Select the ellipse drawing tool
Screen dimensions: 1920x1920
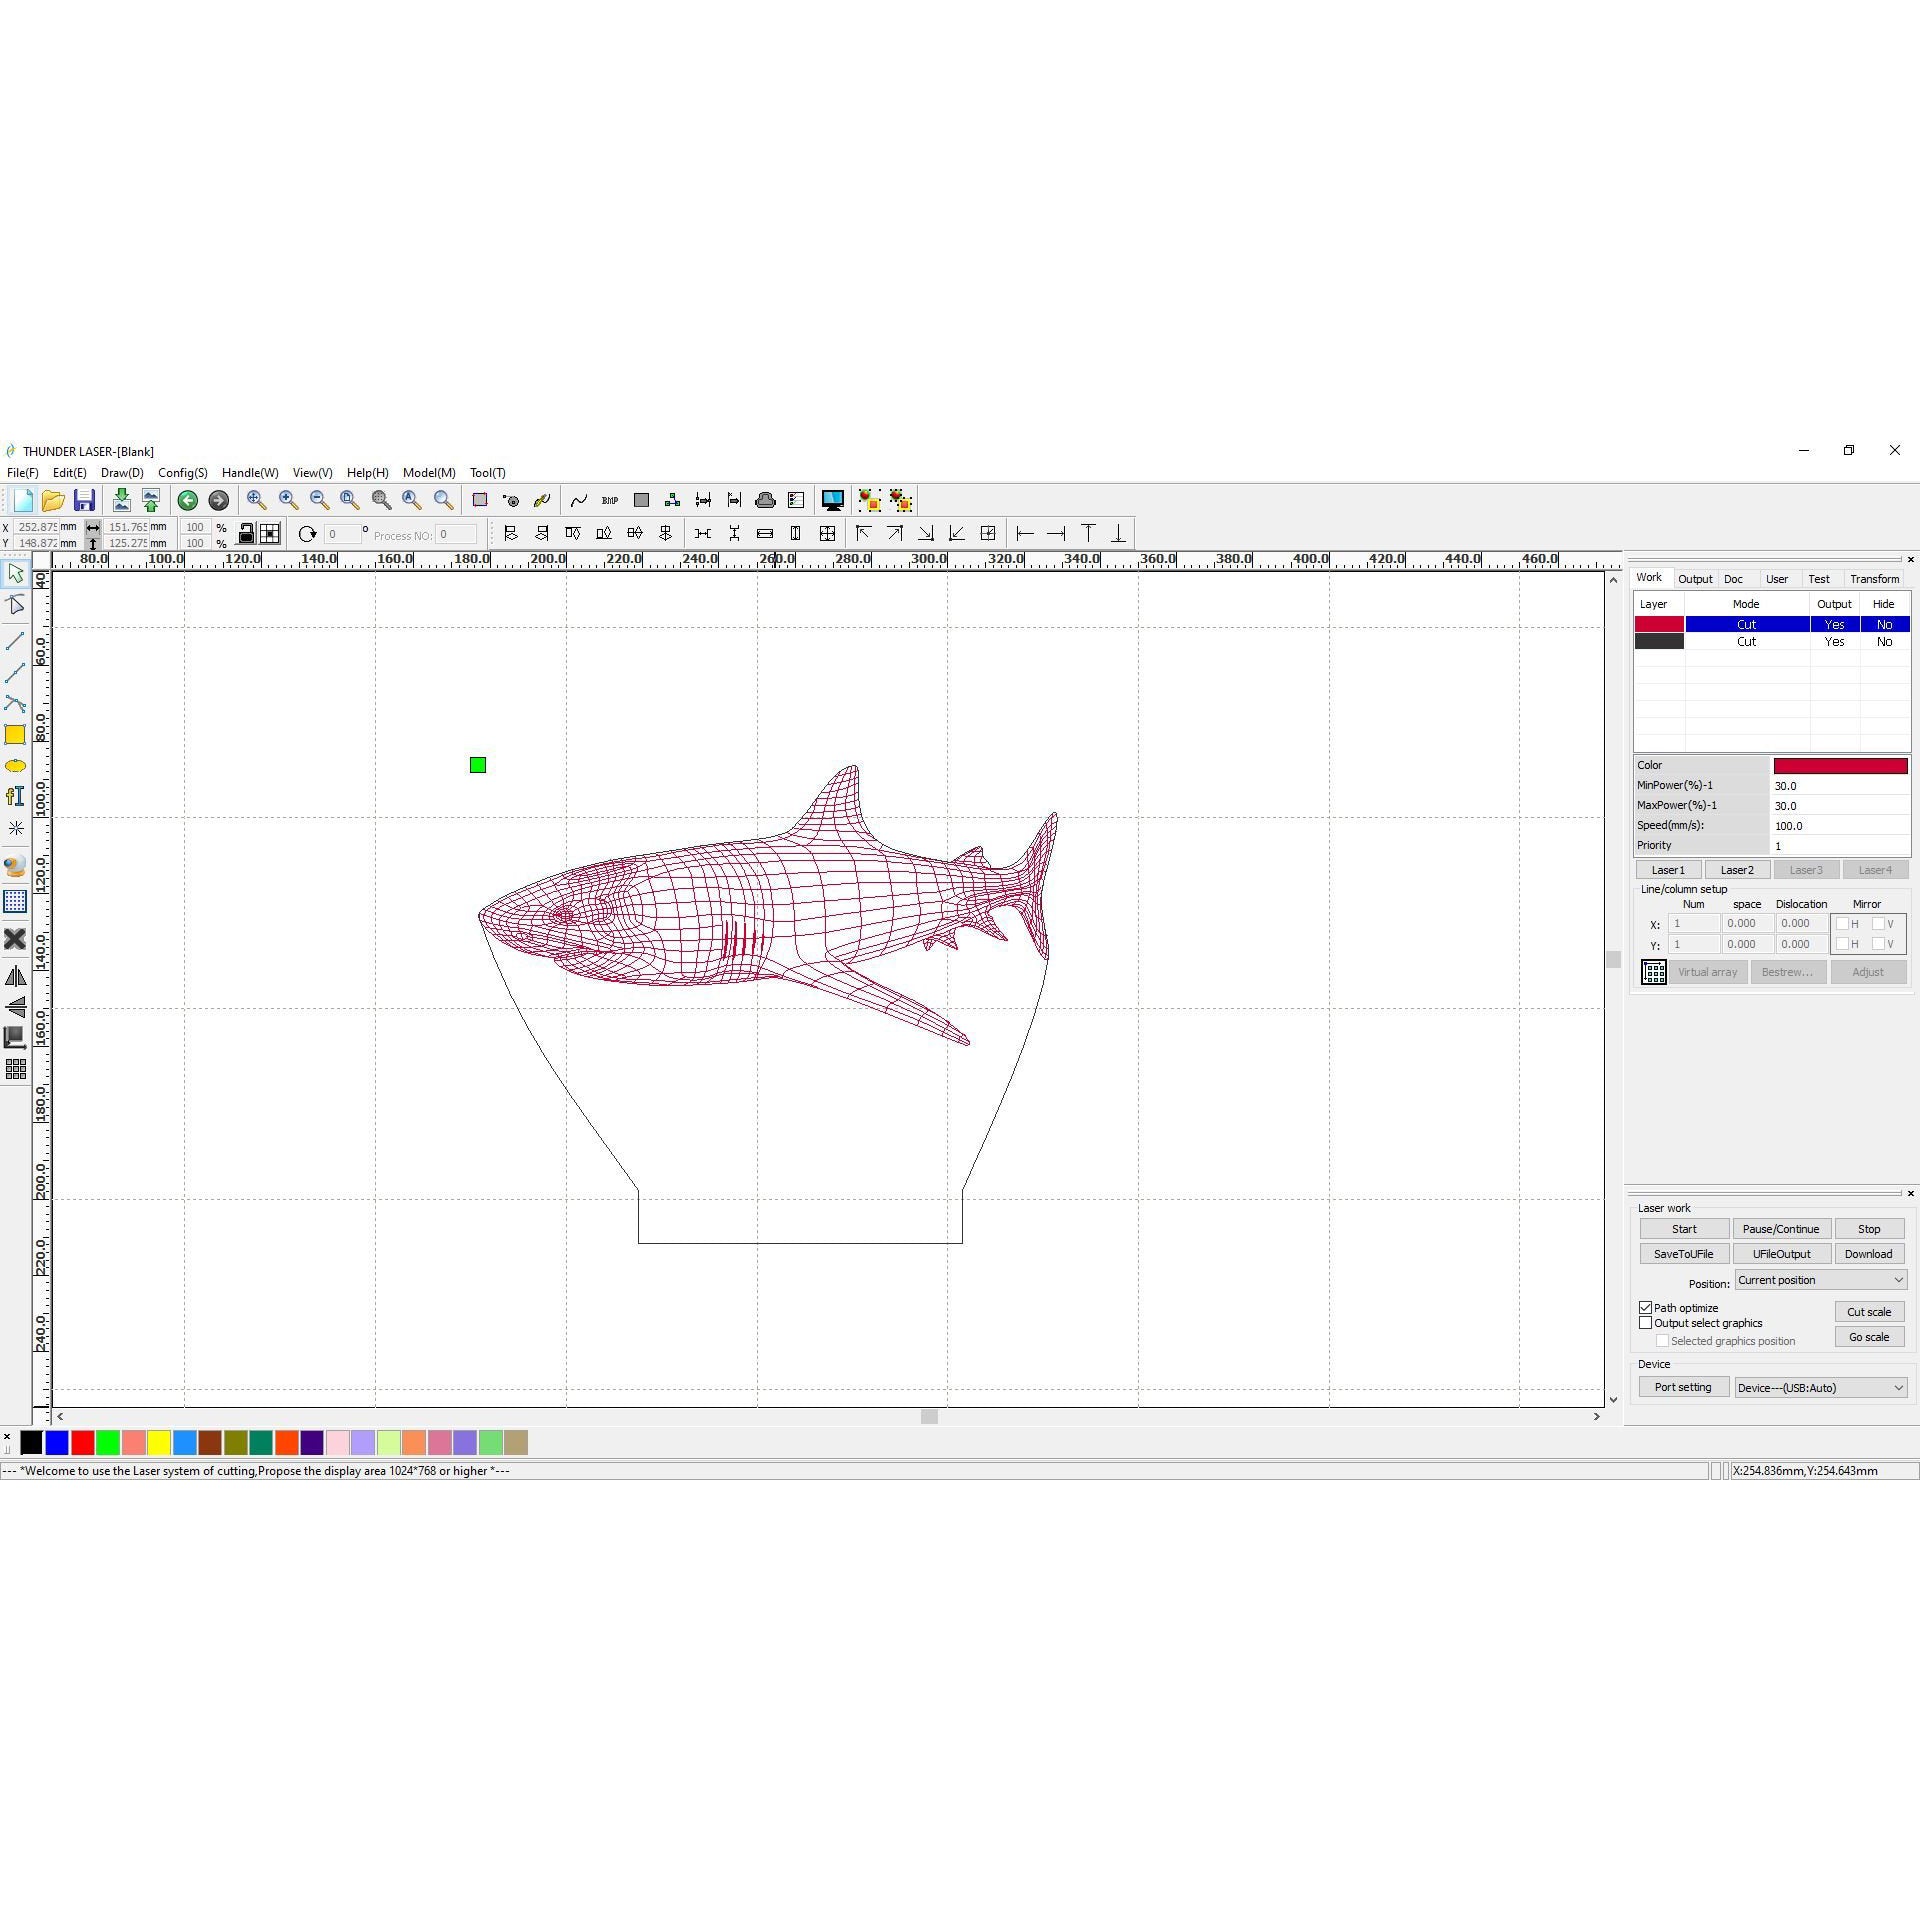point(15,766)
